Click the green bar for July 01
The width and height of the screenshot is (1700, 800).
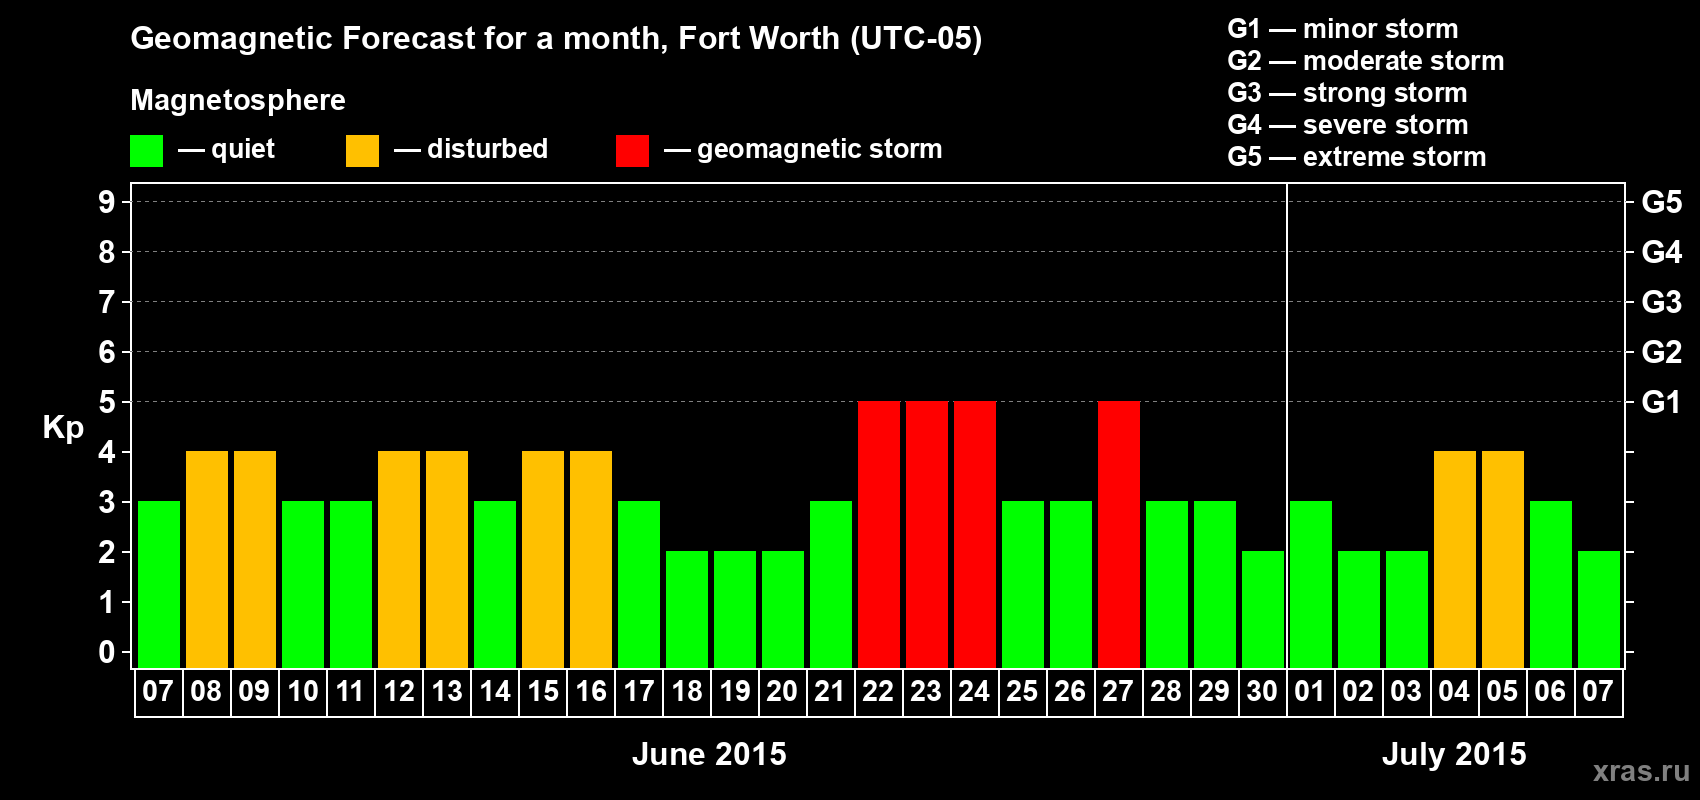[1311, 585]
